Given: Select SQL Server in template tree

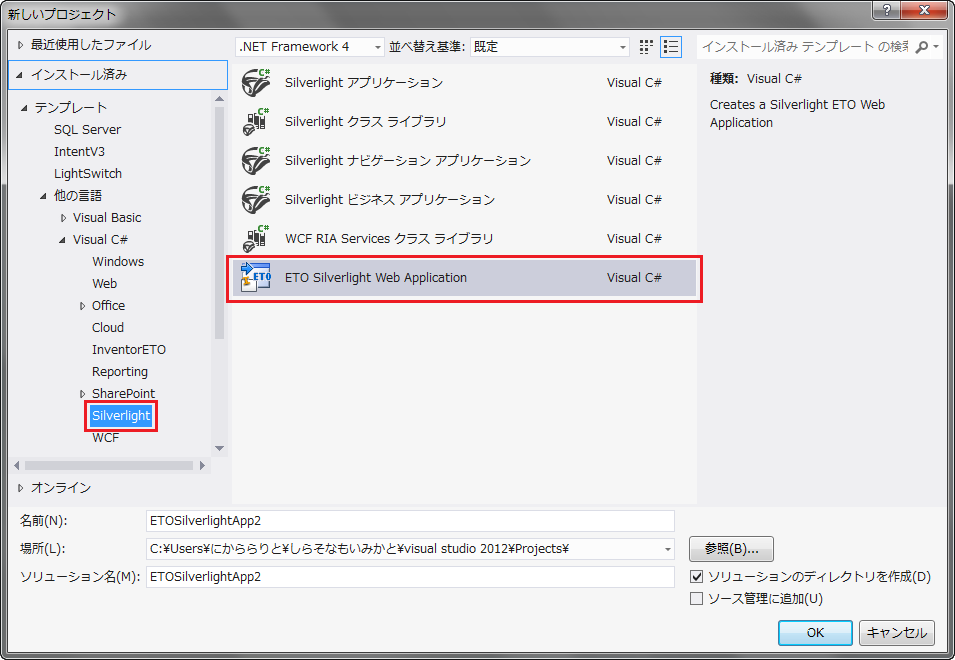Looking at the screenshot, I should (x=87, y=130).
